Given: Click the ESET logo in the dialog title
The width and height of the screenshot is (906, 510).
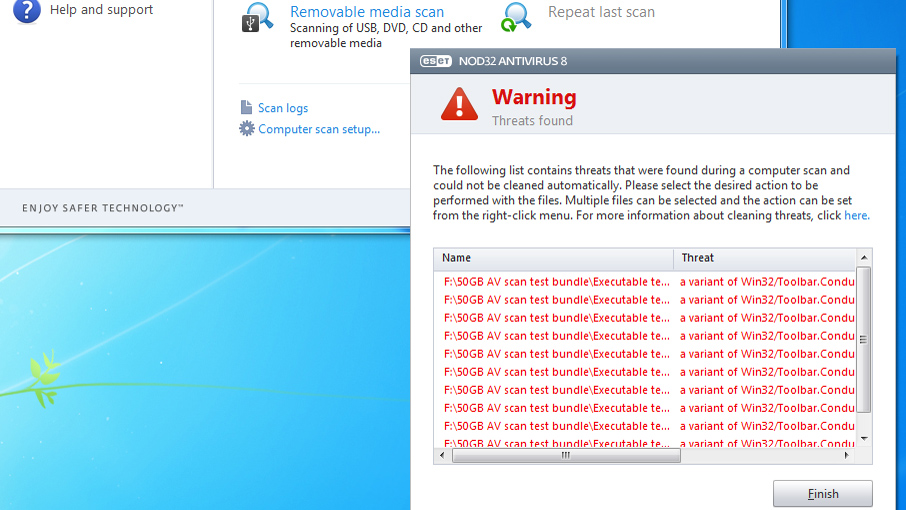Looking at the screenshot, I should (x=436, y=61).
